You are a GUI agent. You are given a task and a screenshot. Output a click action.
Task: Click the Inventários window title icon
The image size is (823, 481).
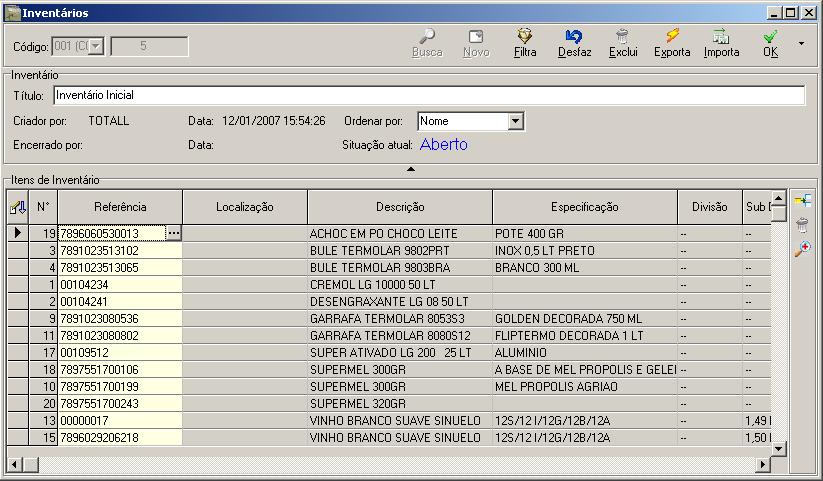click(12, 13)
